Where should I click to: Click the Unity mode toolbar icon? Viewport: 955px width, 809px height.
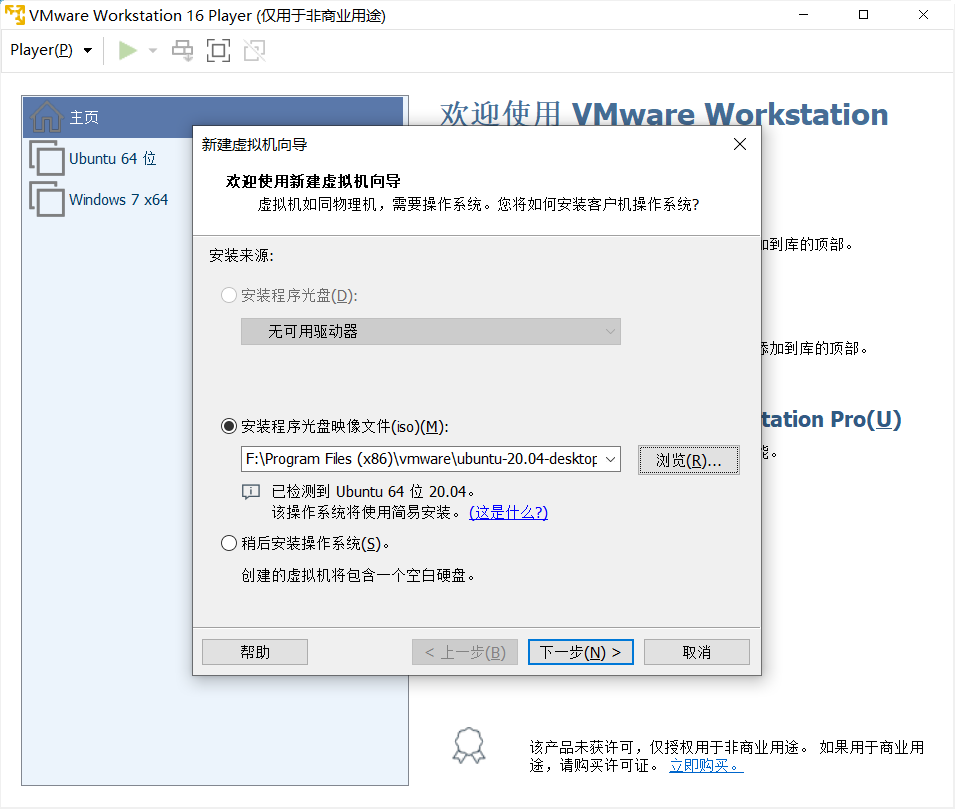tap(255, 51)
